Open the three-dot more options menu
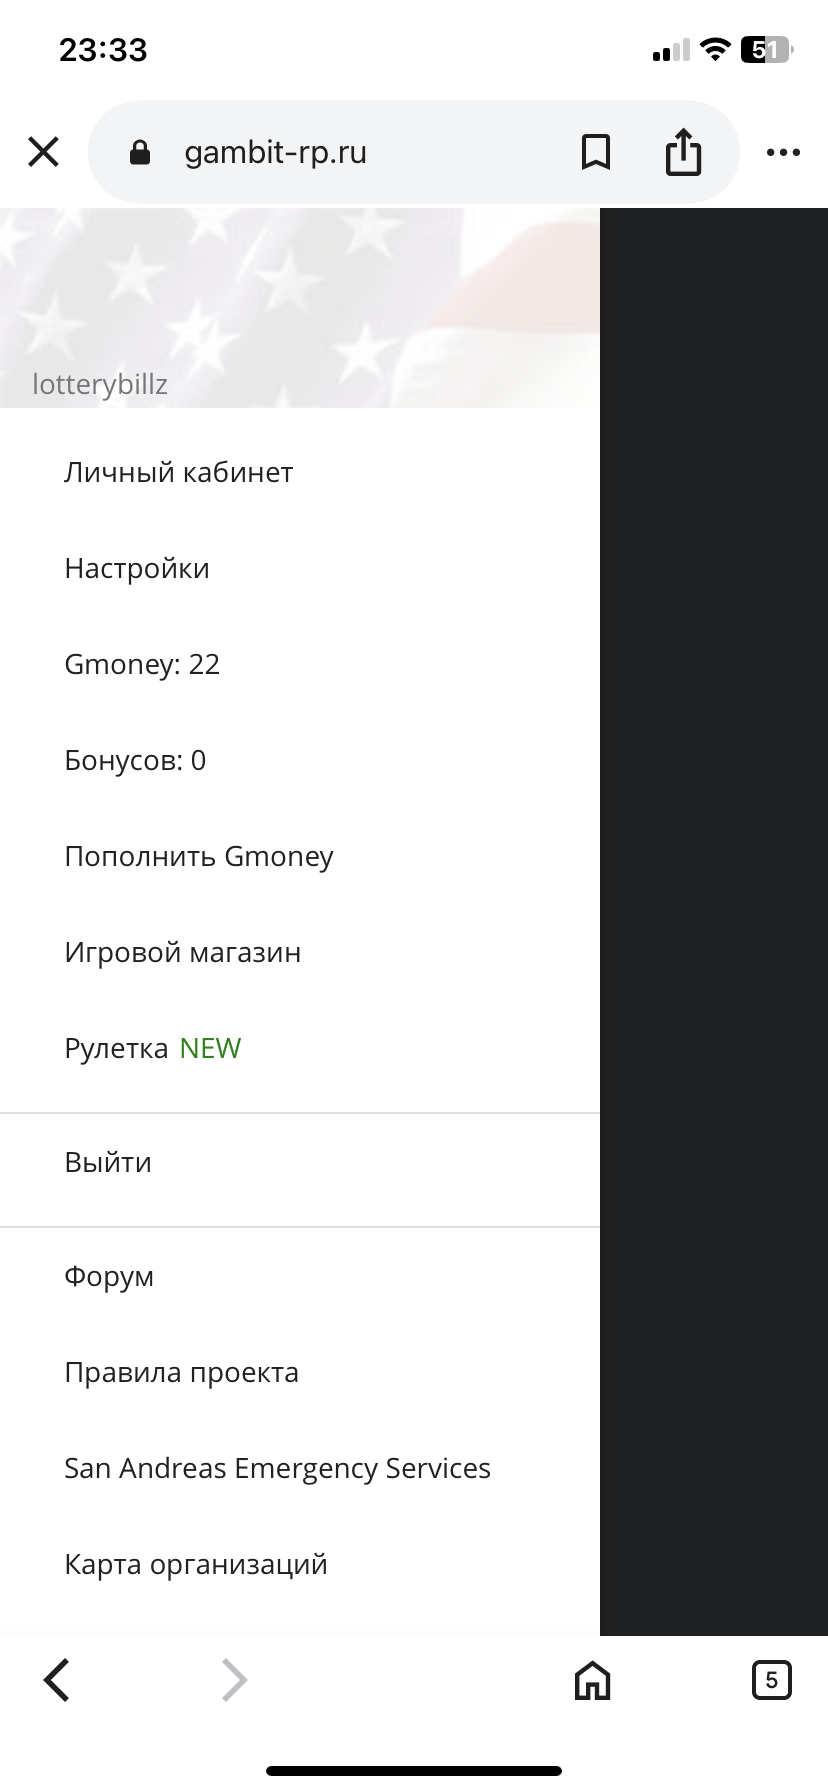828x1792 pixels. click(x=783, y=152)
